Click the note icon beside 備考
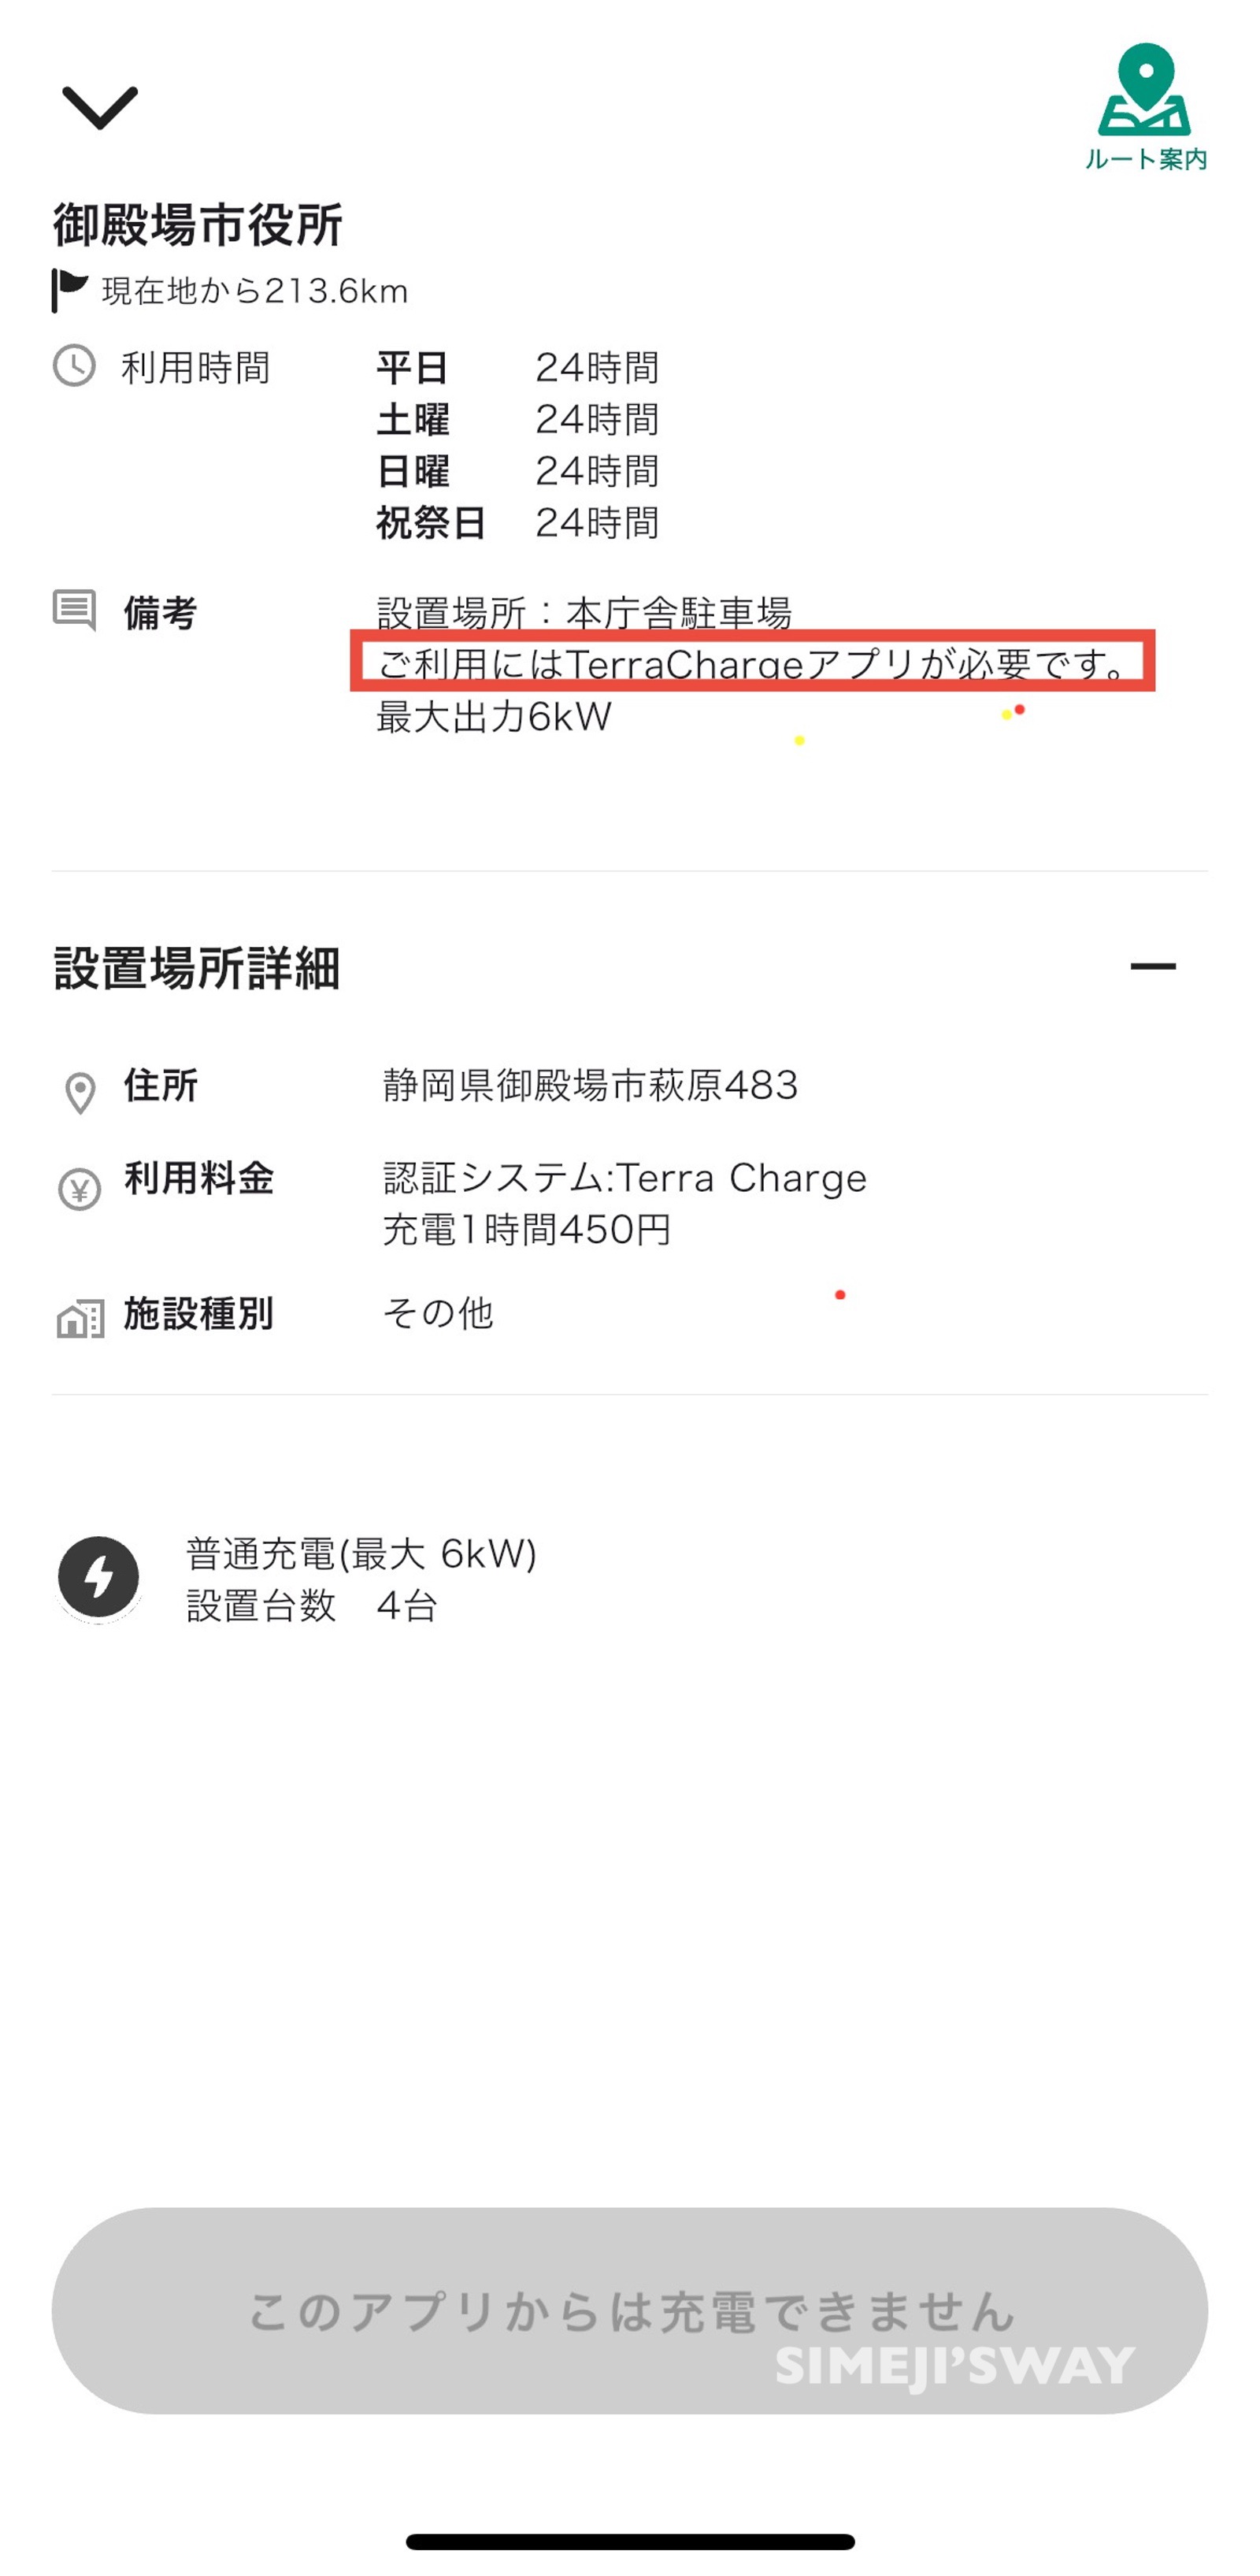Image resolution: width=1260 pixels, height=2576 pixels. coord(74,610)
